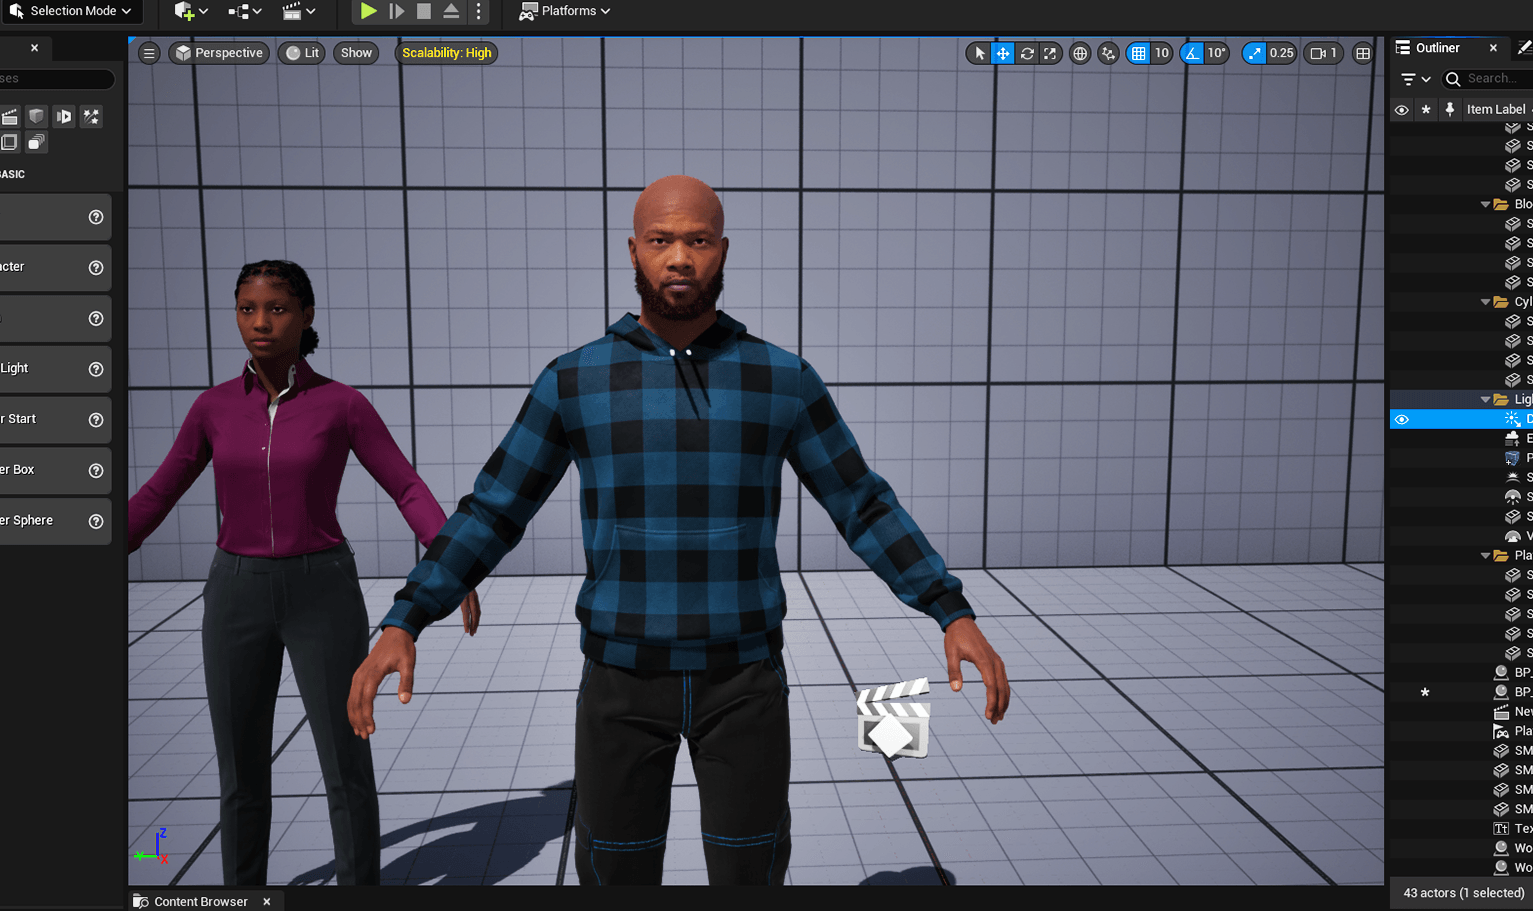Show Volumes category in Place Actors

[x=10, y=143]
